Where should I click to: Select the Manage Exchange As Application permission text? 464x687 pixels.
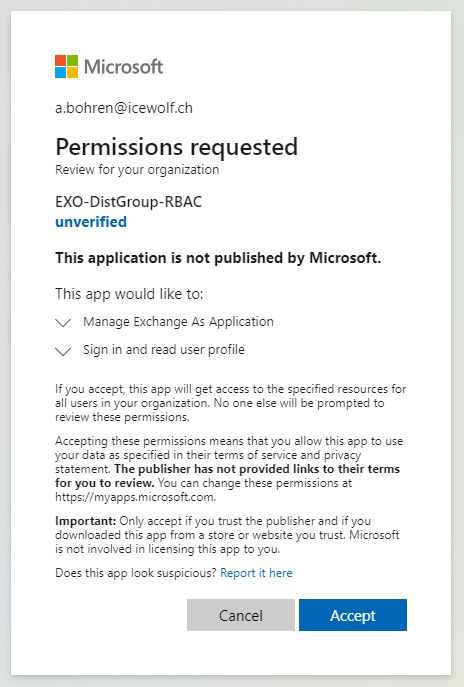point(178,322)
